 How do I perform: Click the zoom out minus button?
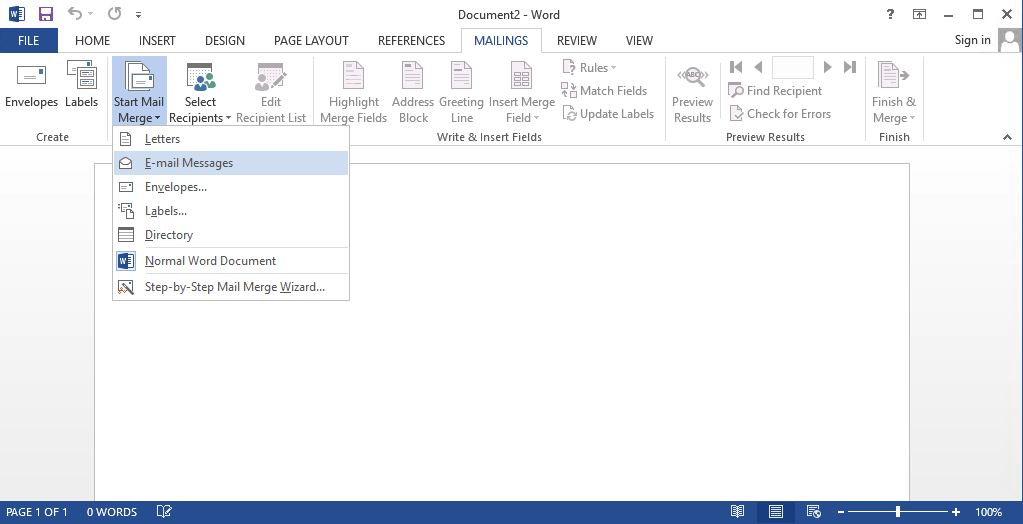841,512
